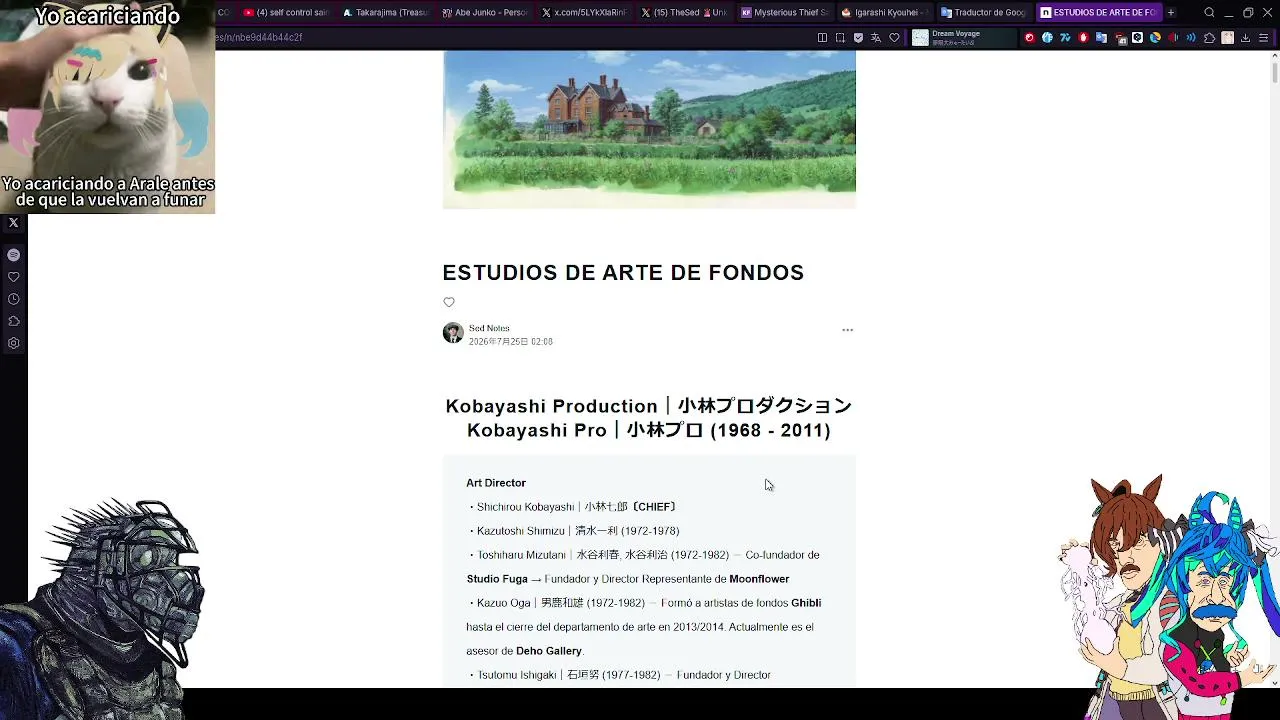Switch to the (15) TheSed X tab

(x=684, y=13)
